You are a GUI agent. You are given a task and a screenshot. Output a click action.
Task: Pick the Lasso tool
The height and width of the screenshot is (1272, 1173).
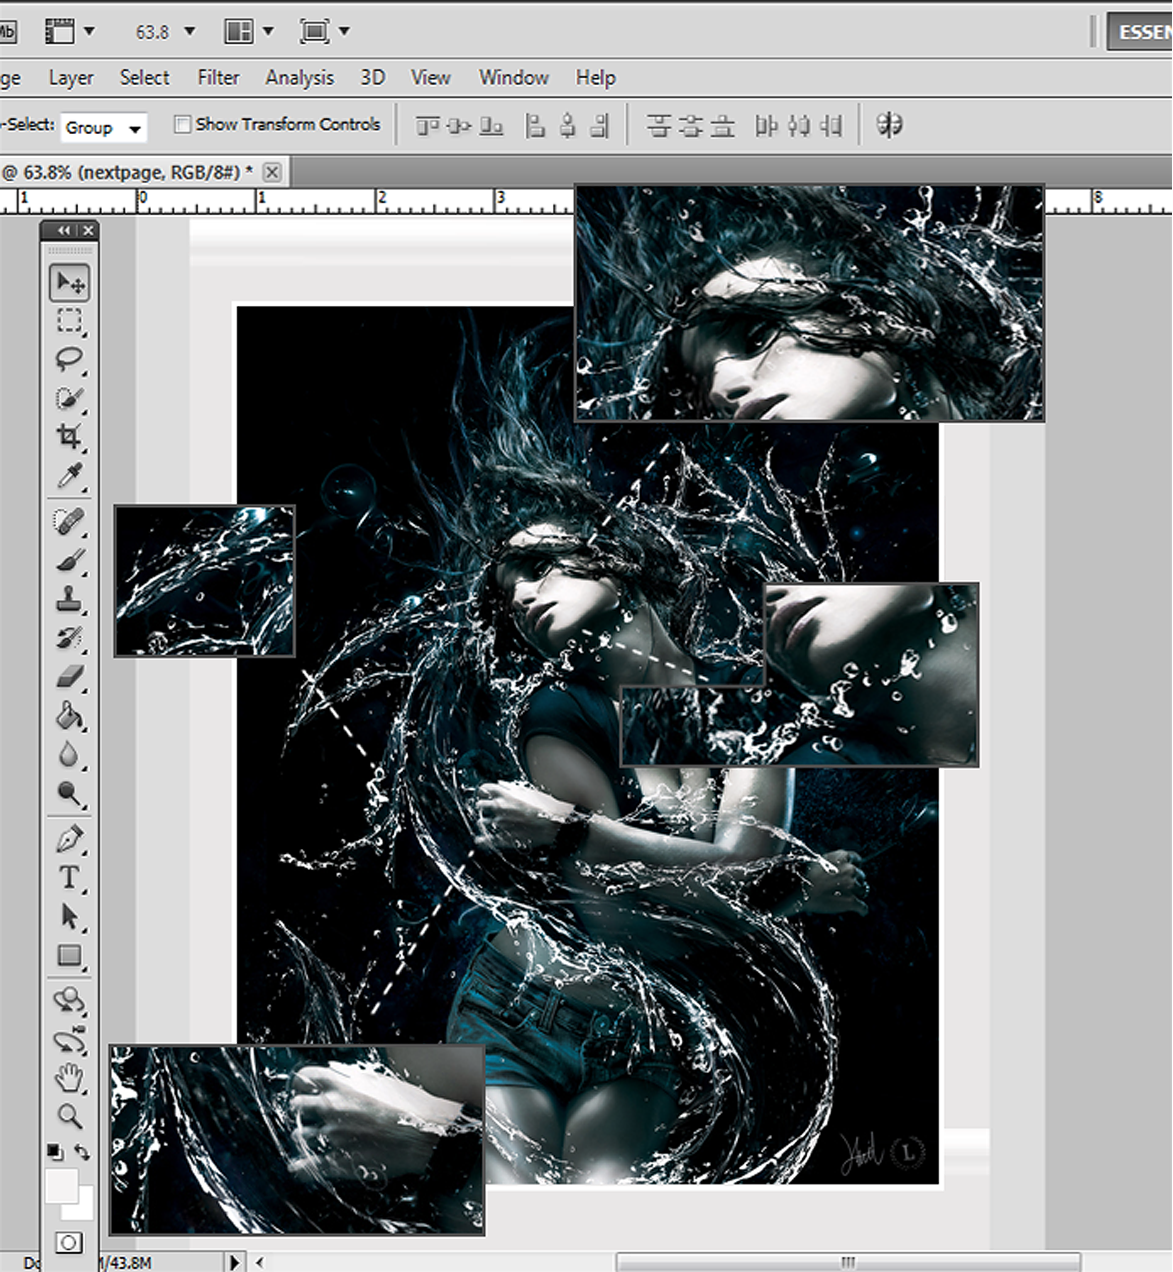tap(69, 359)
